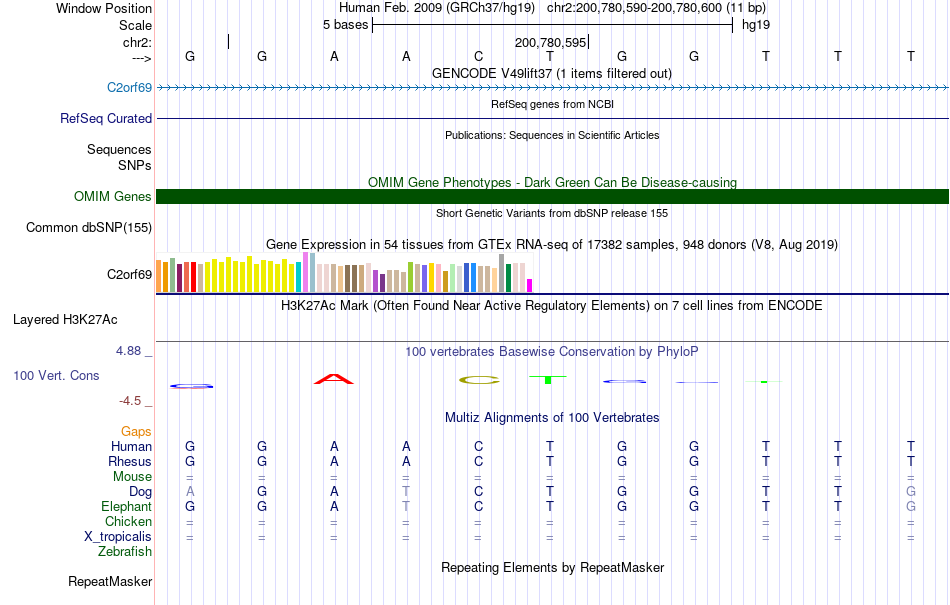950x605 pixels.
Task: Click the Common dbSNP(155) track label
Action: pos(89,228)
